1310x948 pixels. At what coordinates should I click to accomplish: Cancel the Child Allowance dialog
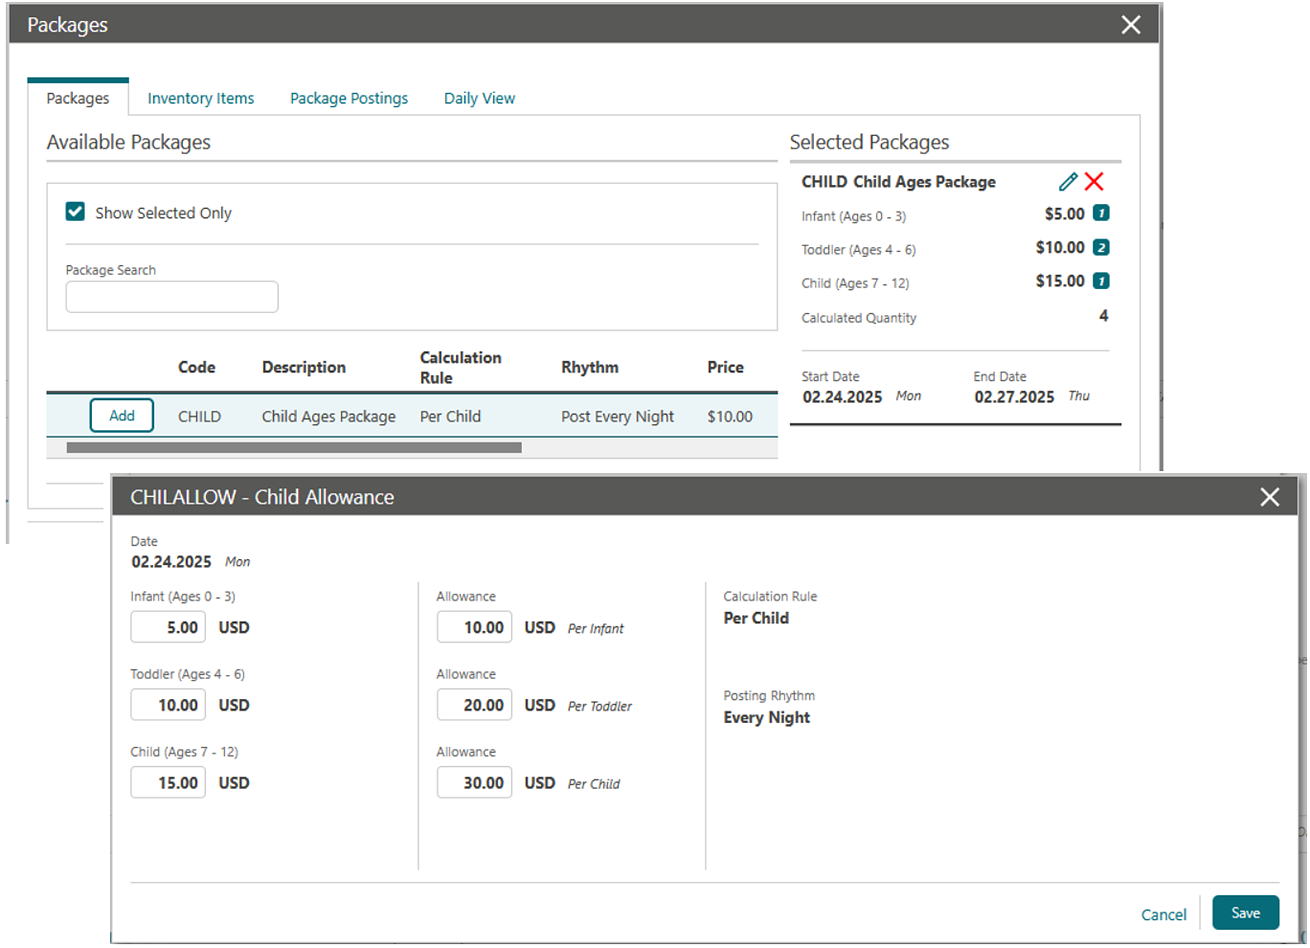pos(1164,914)
